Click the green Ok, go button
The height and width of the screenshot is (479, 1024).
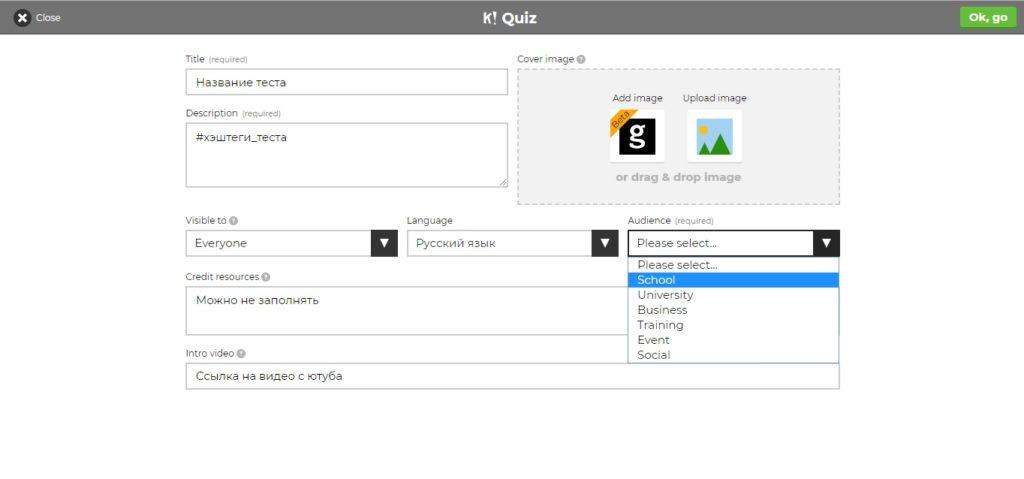tap(988, 18)
